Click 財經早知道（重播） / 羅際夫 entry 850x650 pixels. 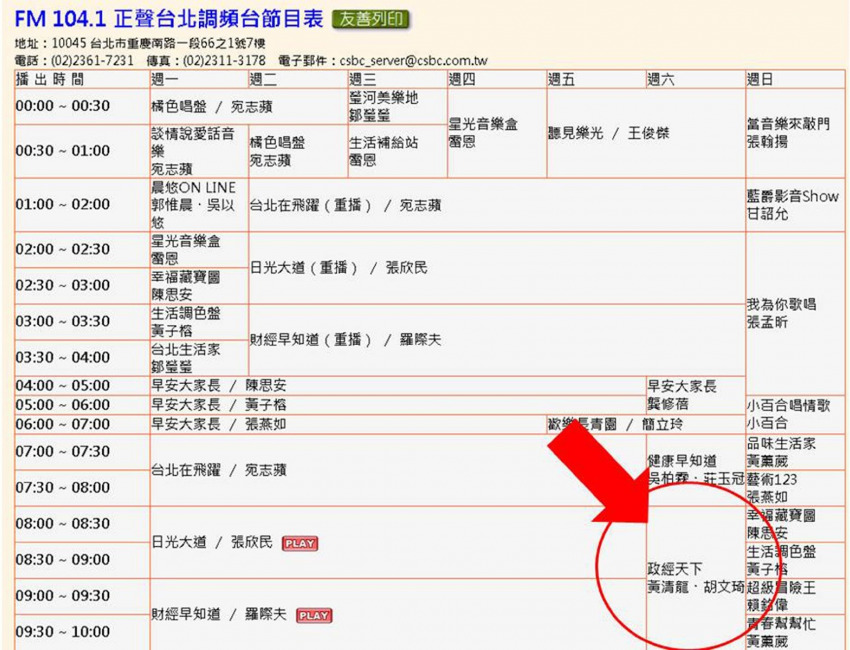coord(345,340)
